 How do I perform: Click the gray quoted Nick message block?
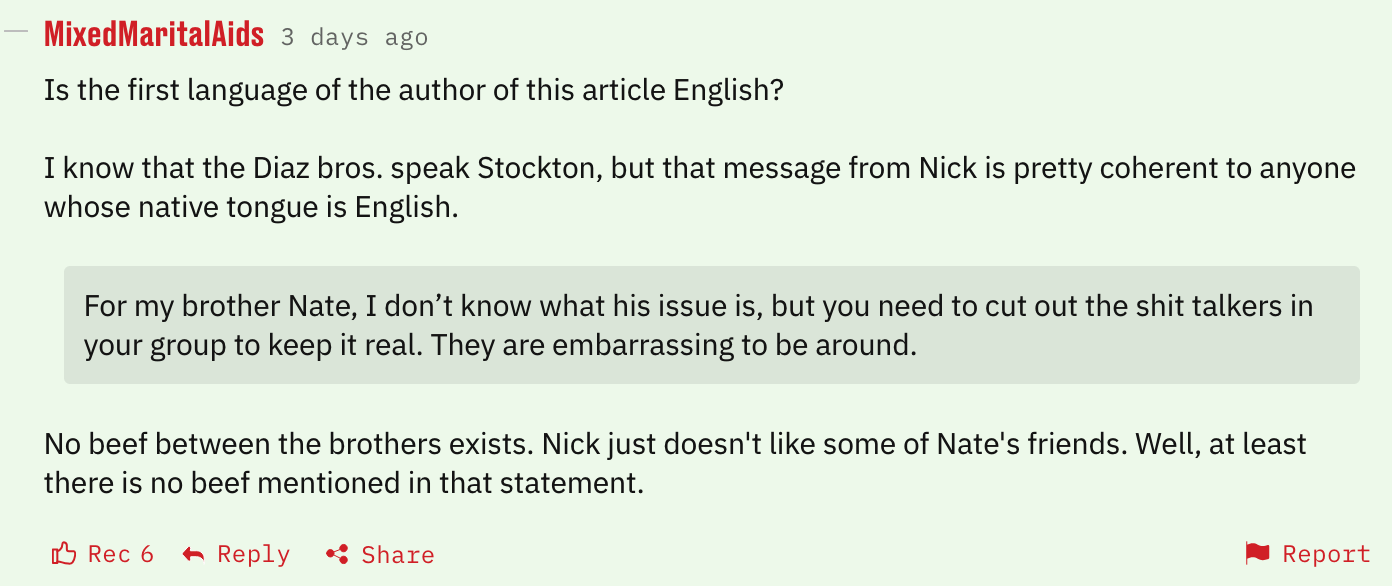711,325
